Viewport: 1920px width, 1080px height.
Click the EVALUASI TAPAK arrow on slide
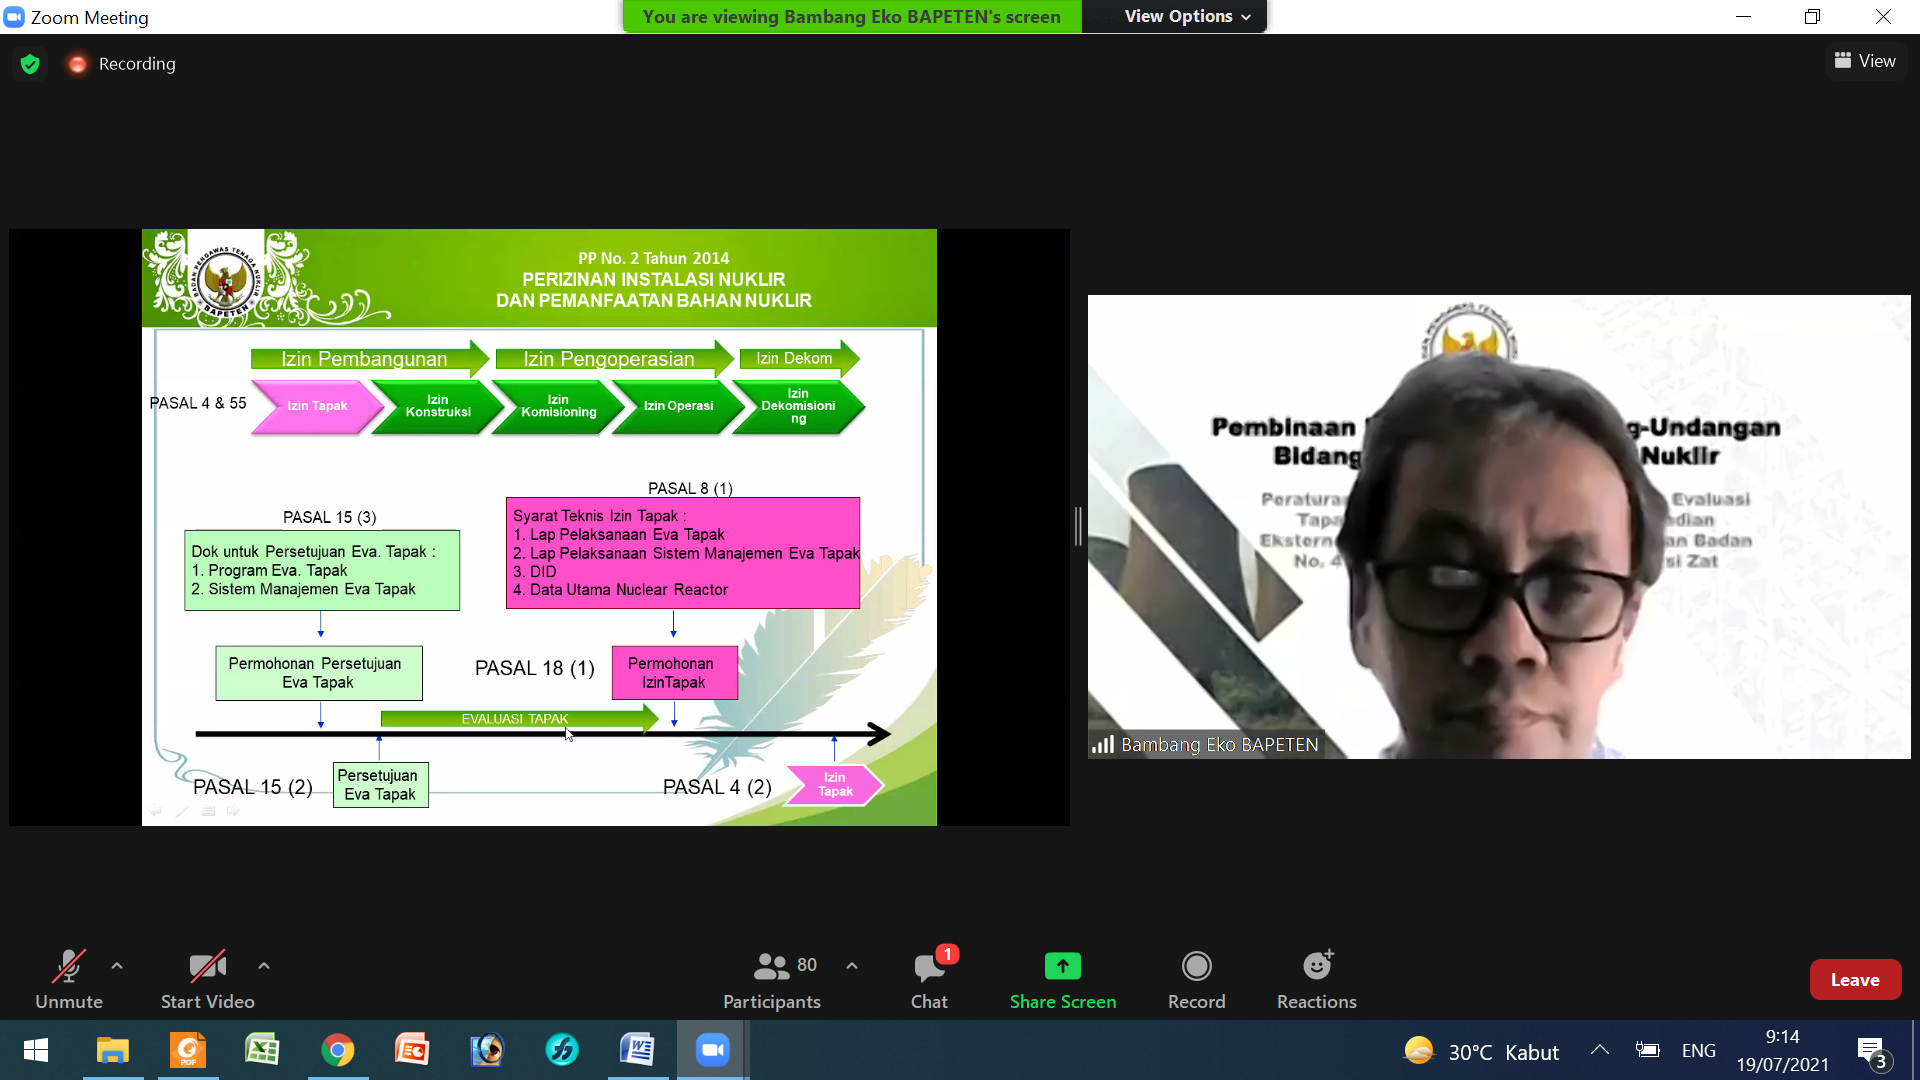(519, 718)
